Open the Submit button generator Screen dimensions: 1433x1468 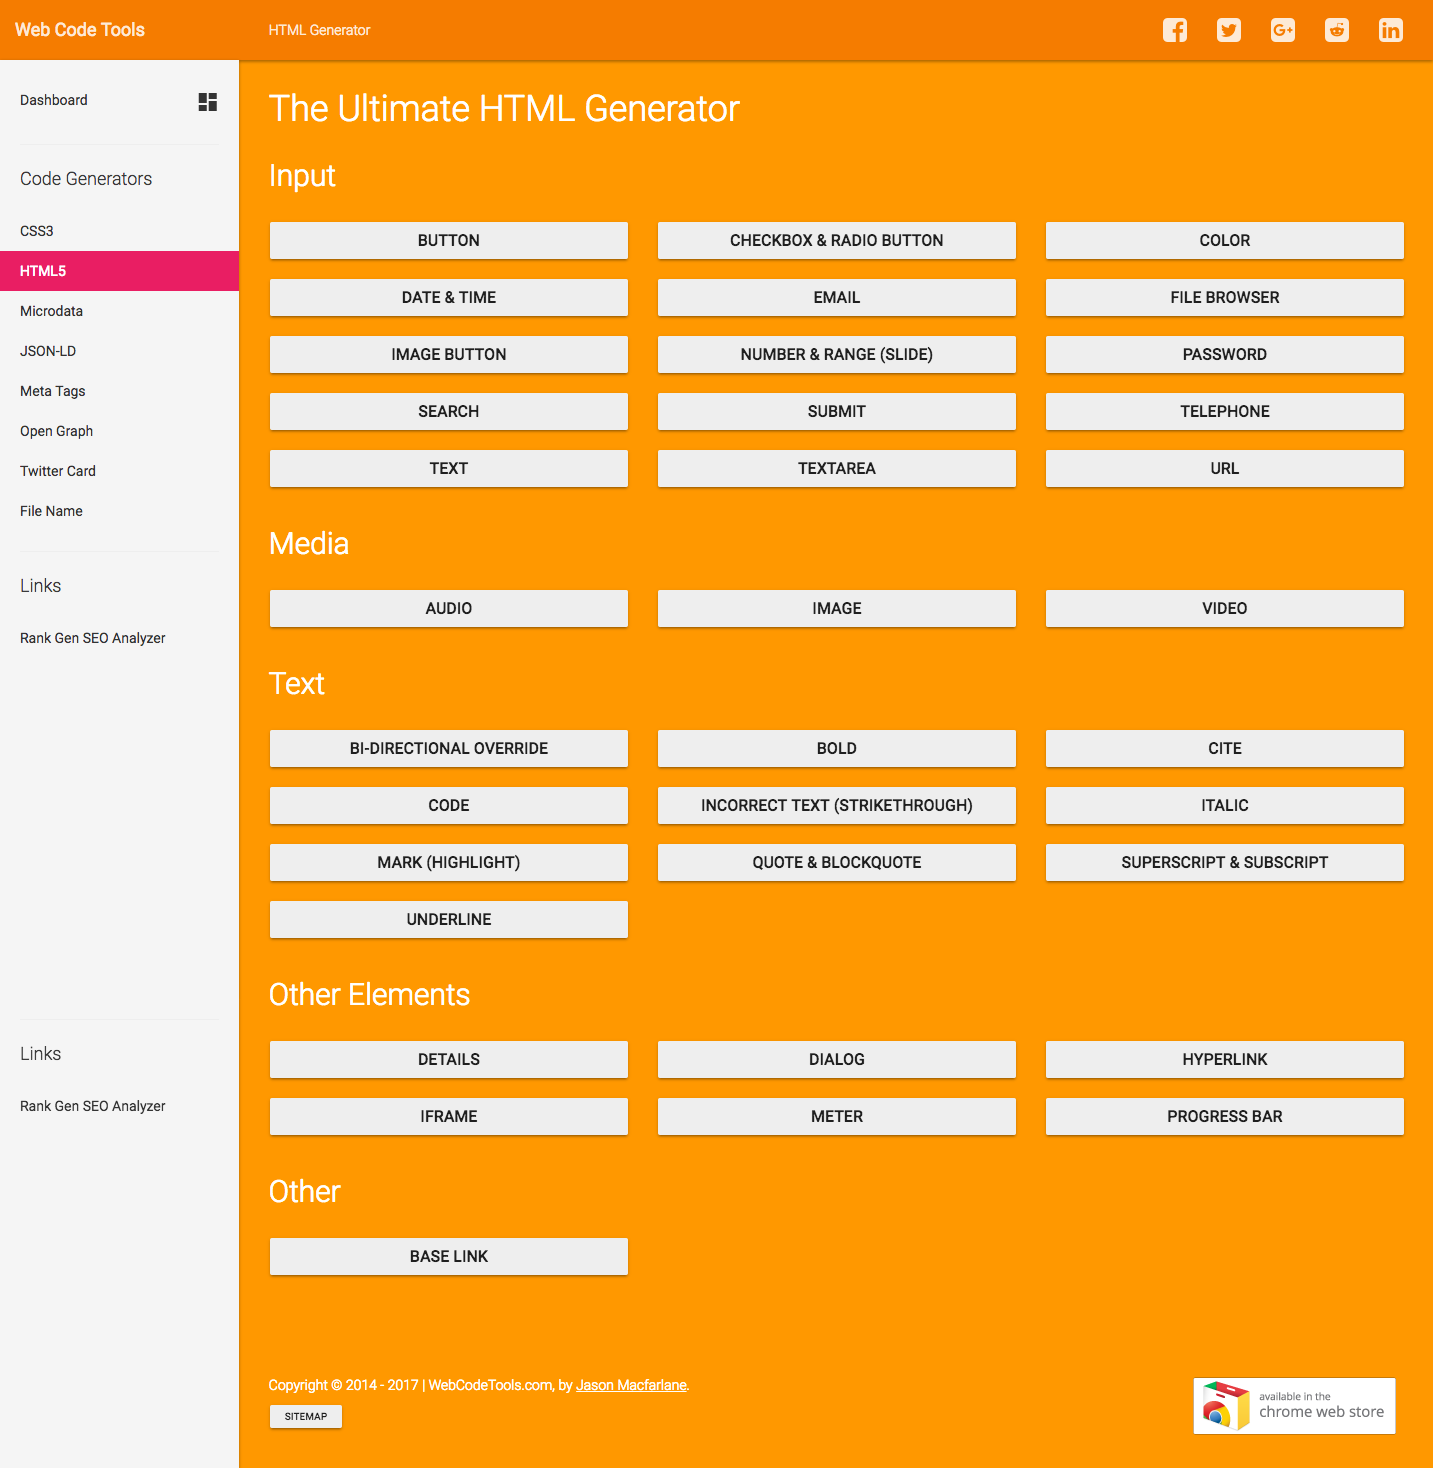click(x=837, y=411)
